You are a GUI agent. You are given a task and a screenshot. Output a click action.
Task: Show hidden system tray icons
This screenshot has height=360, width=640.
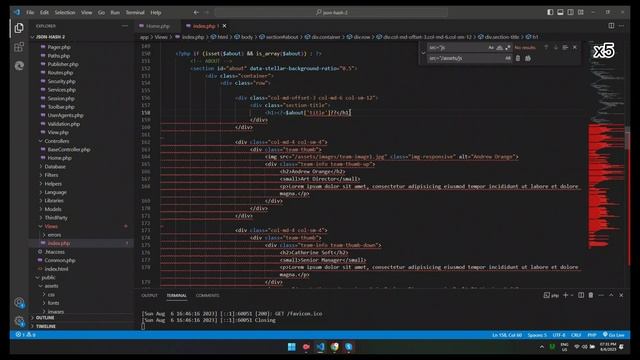[x=542, y=347]
